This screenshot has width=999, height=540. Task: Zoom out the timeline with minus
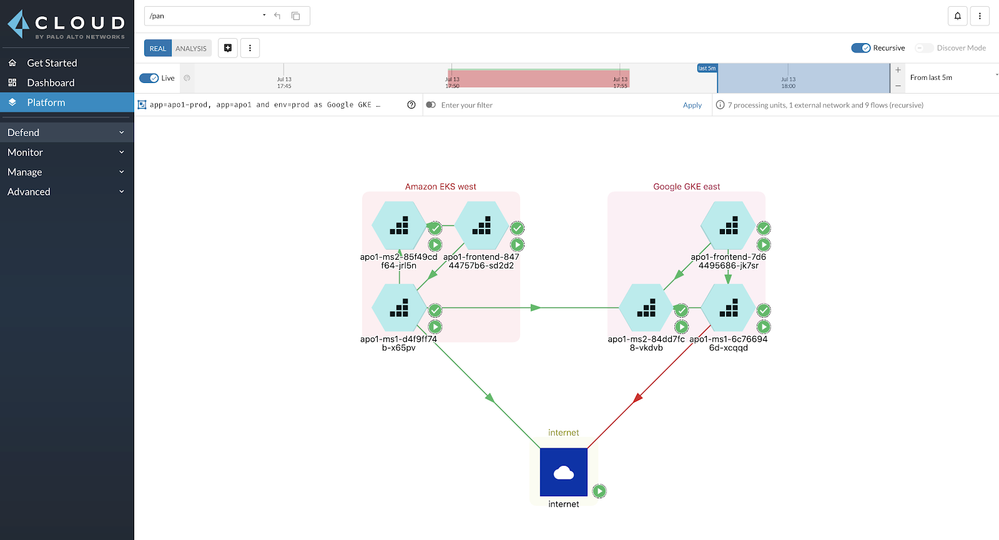pyautogui.click(x=898, y=85)
